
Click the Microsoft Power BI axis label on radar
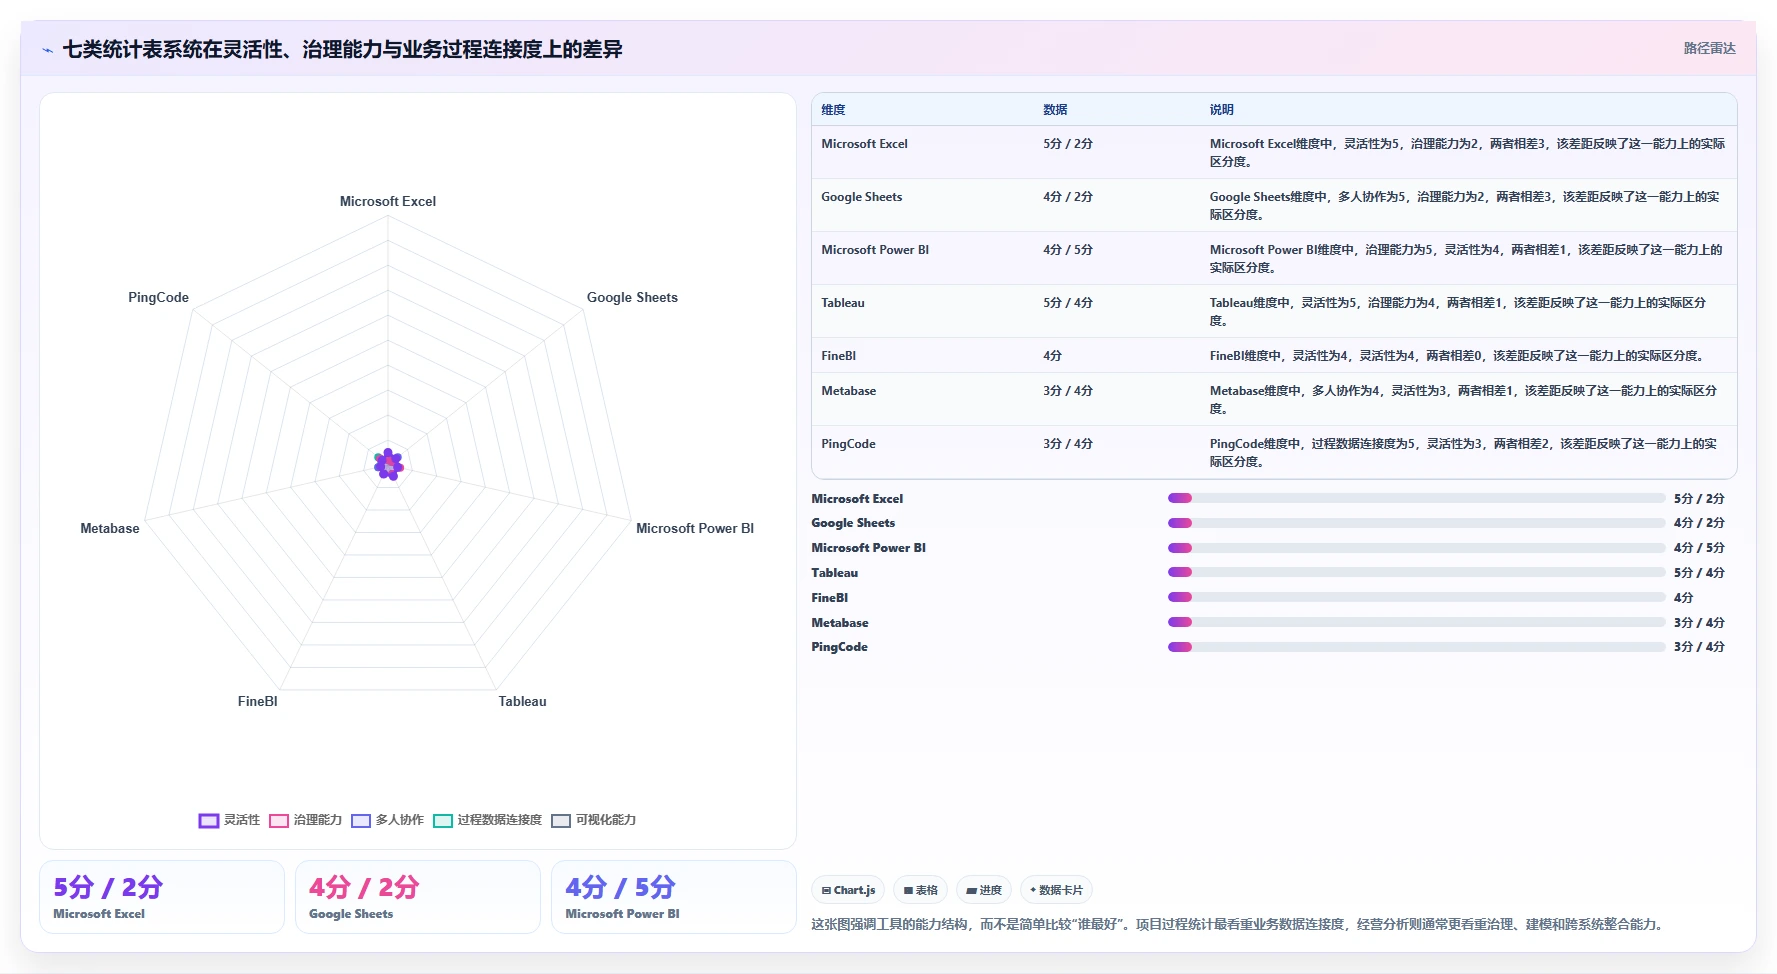(x=695, y=528)
